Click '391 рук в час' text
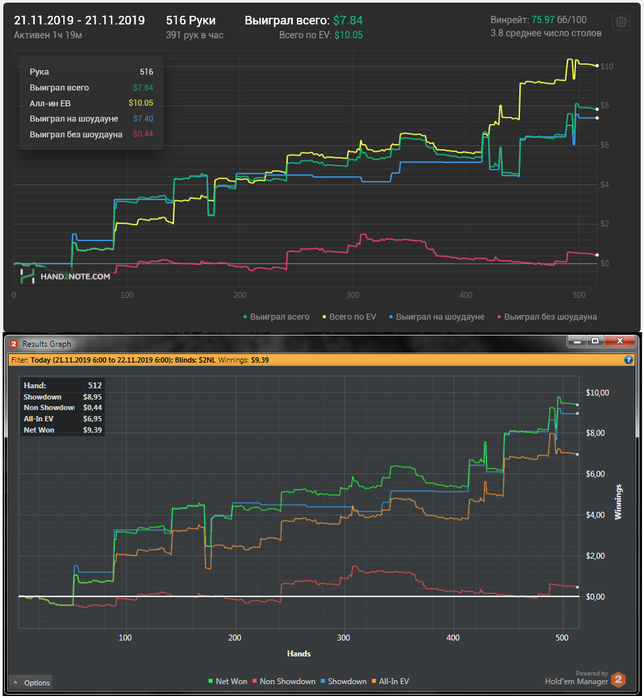 pos(195,35)
